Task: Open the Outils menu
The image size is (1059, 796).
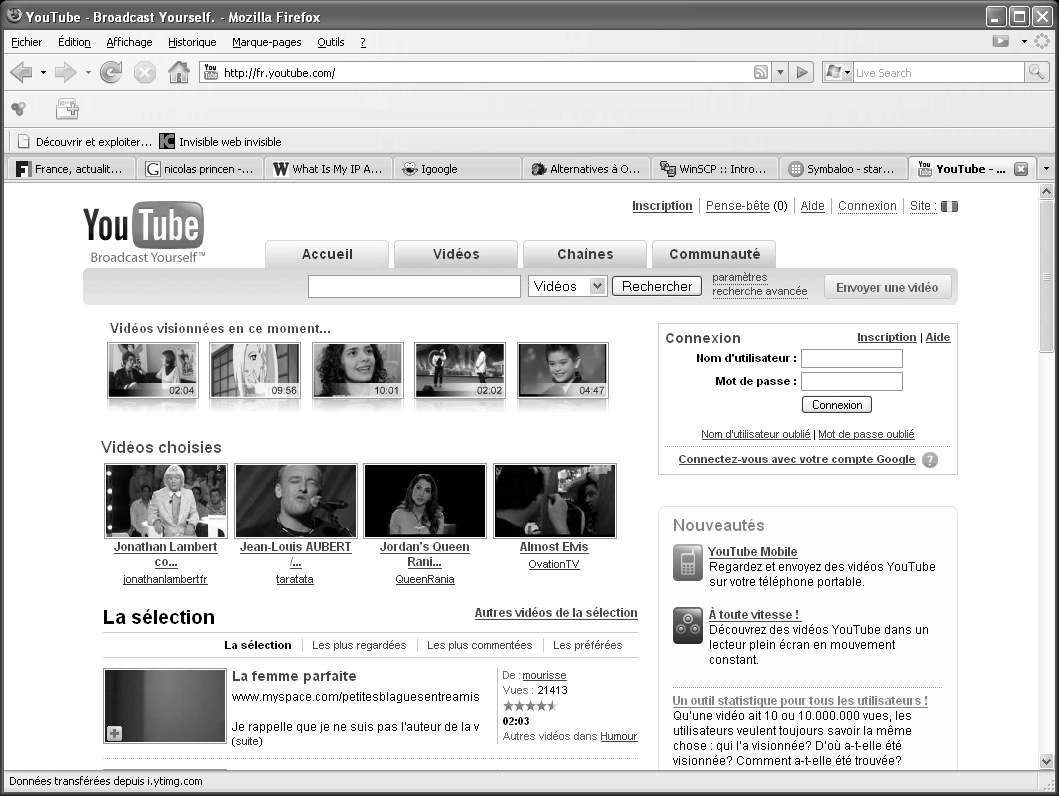Action: pos(331,42)
